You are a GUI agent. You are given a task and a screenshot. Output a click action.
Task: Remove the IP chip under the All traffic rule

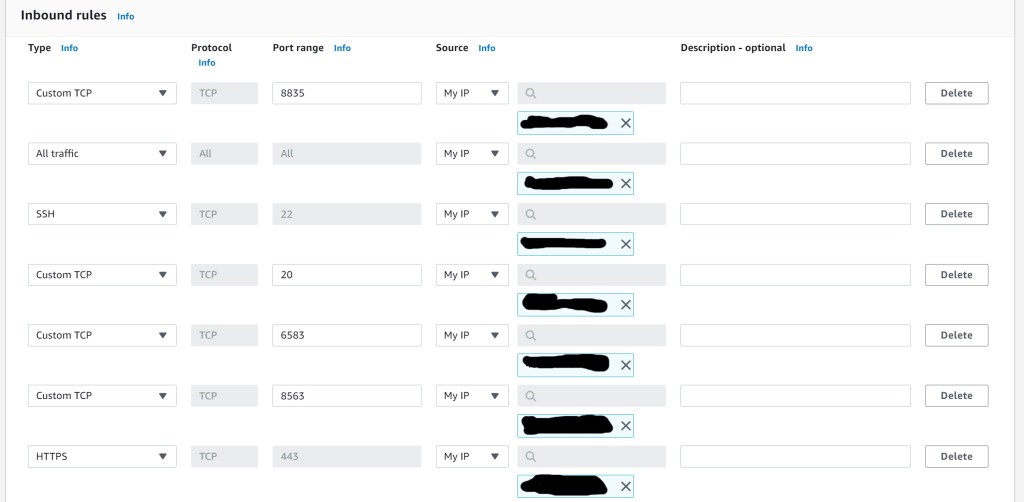click(626, 184)
